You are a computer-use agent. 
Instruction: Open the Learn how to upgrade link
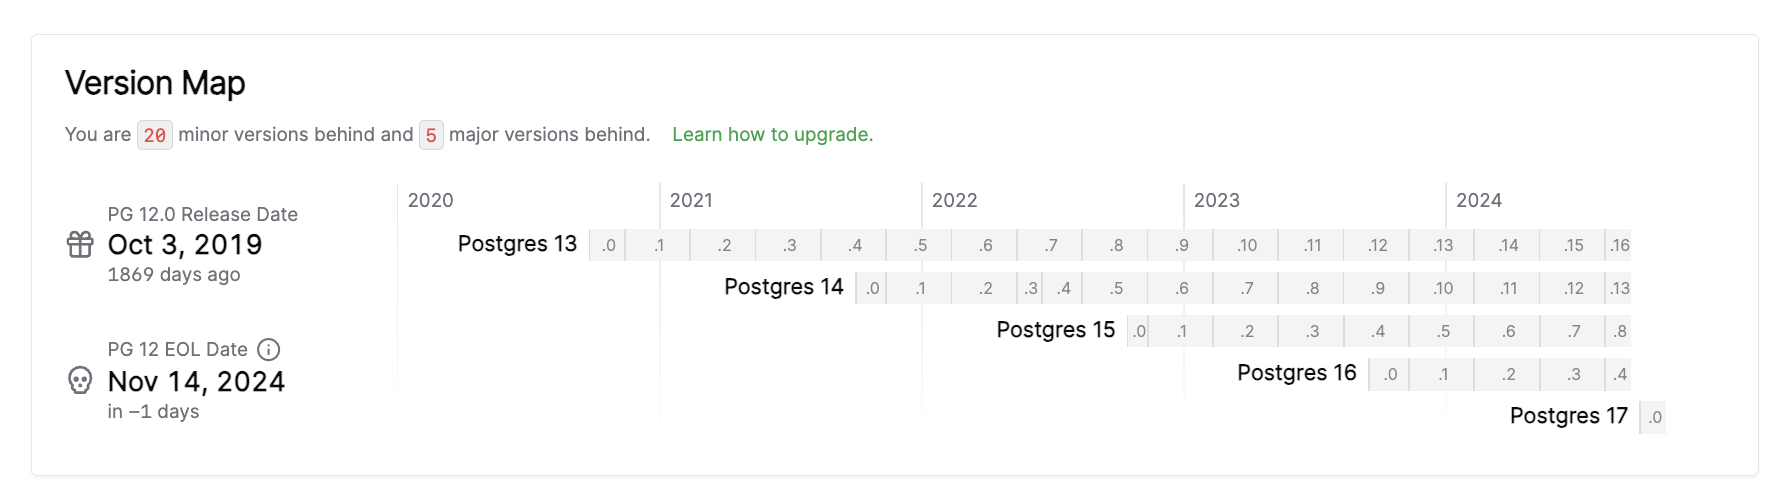pyautogui.click(x=772, y=134)
